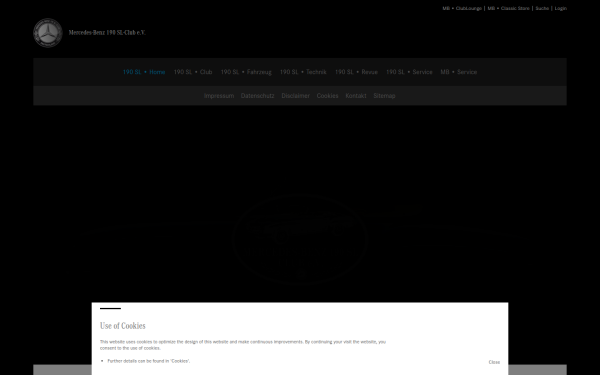Close the cookie notice
This screenshot has width=600, height=375.
coord(494,362)
